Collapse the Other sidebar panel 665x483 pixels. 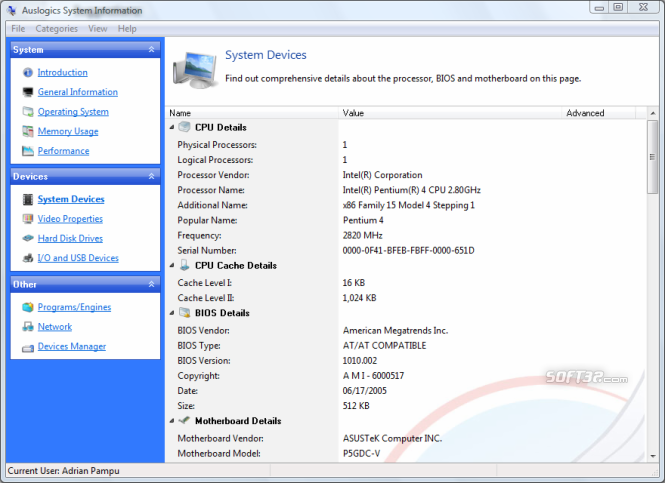[x=151, y=284]
